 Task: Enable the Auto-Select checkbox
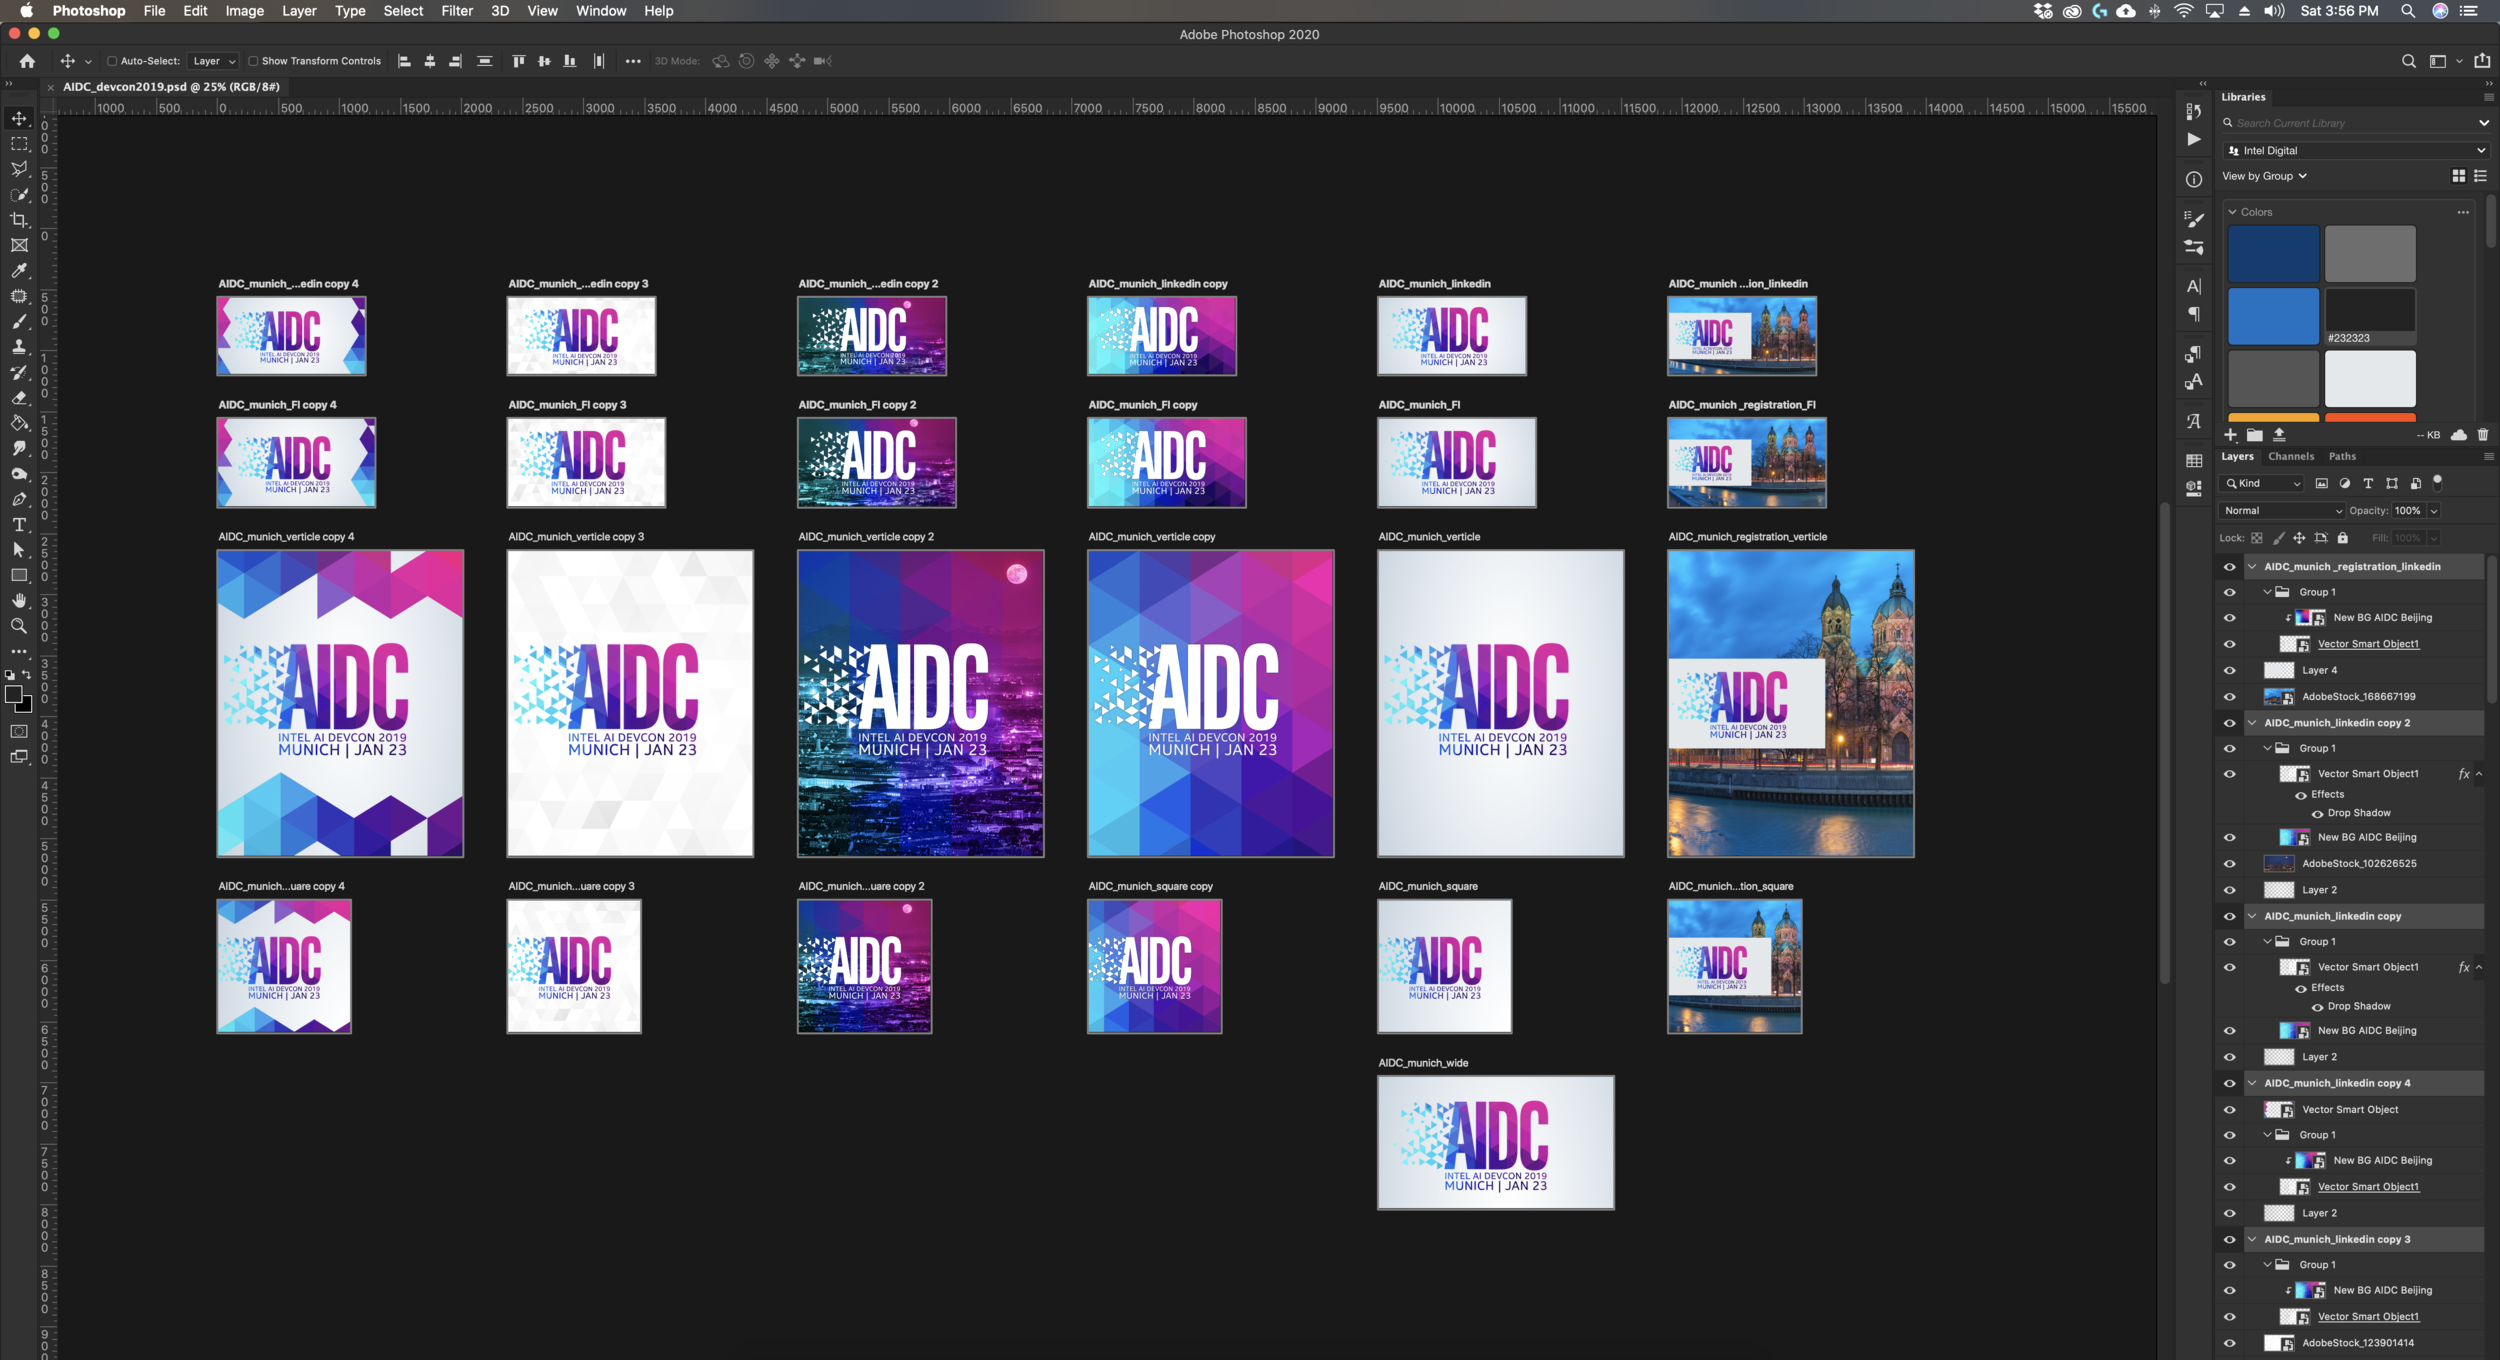click(x=112, y=61)
